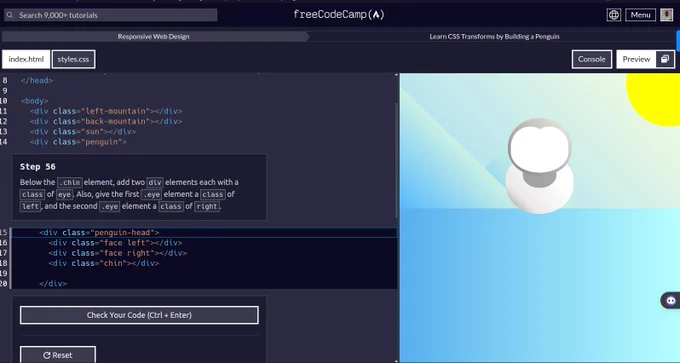Screen dimensions: 680x363
Task: Toggle the Preview panel
Action: (636, 59)
